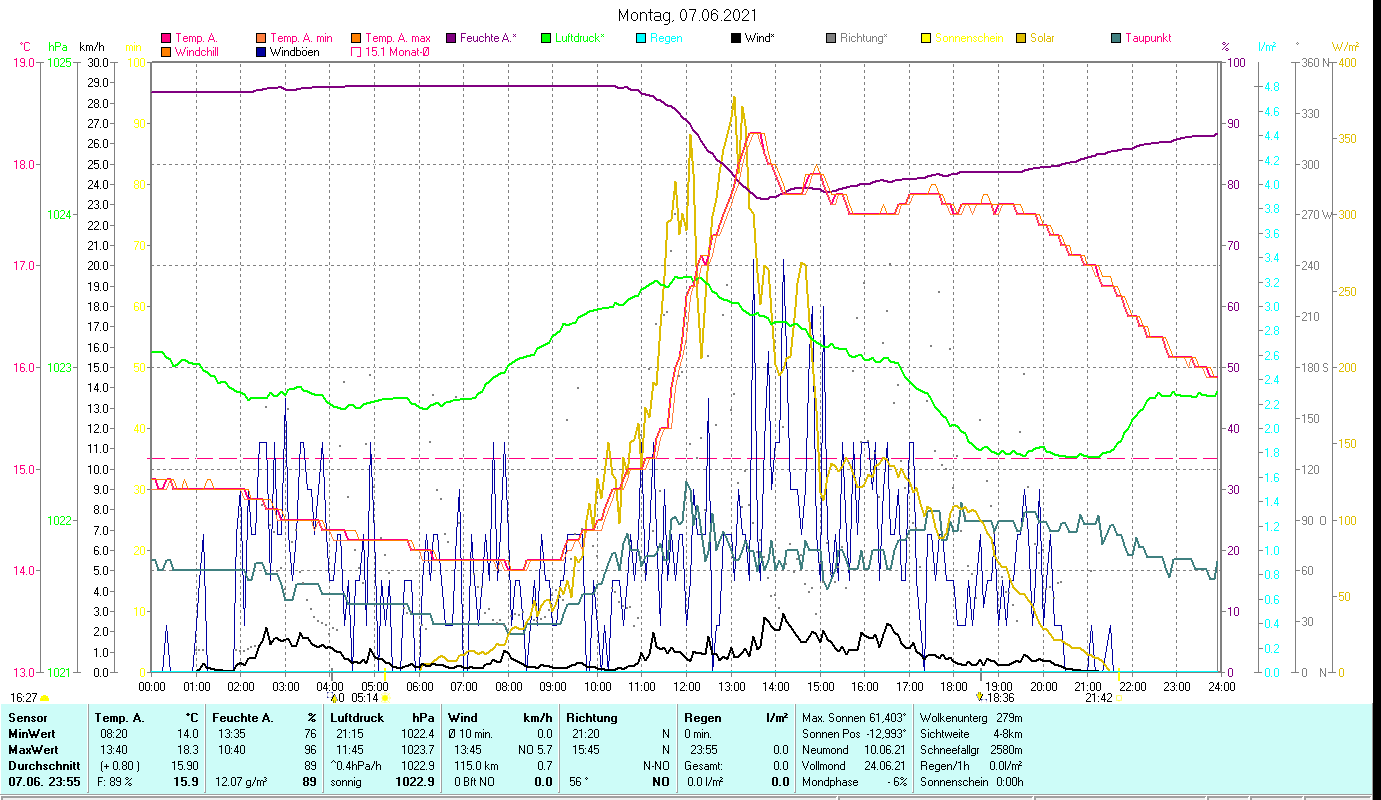The height and width of the screenshot is (800, 1381).
Task: Click the Windchill legend color square
Action: 166,51
